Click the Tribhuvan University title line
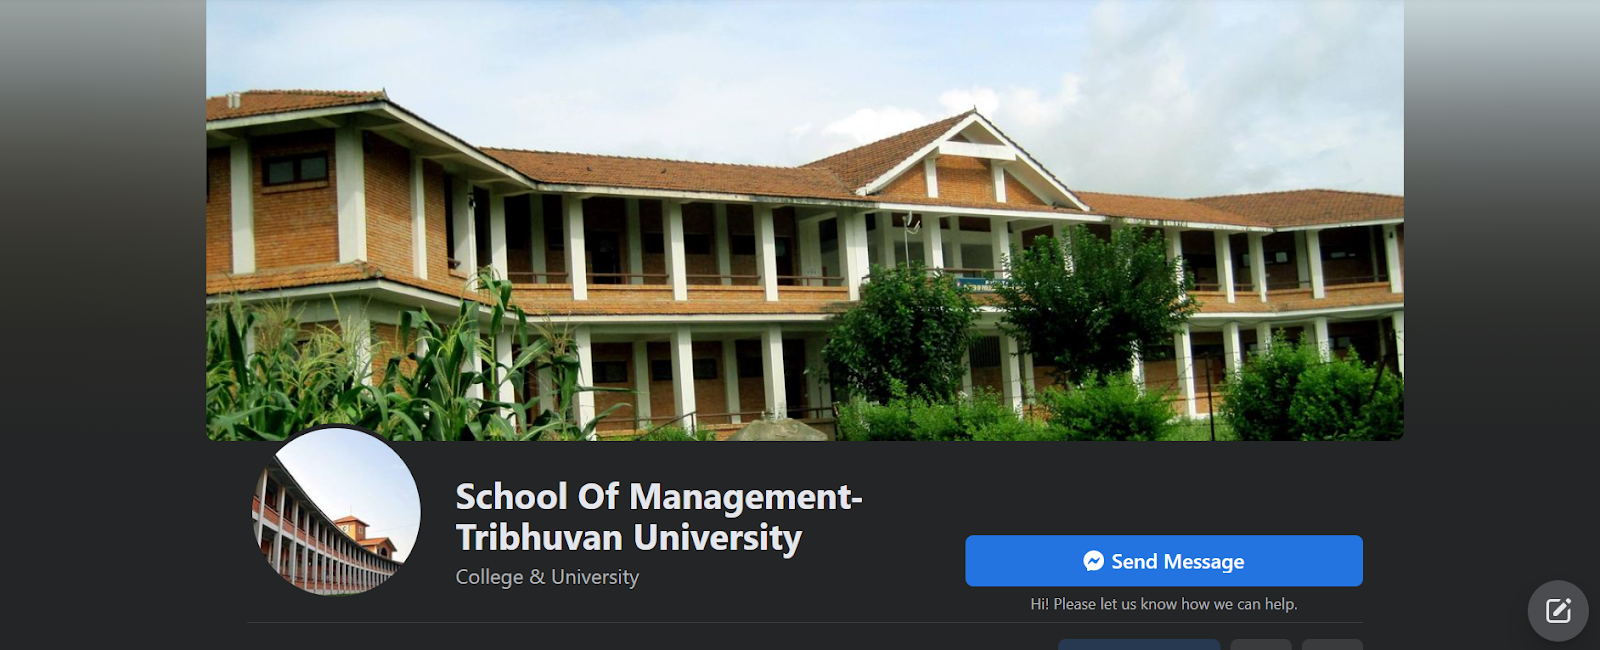Screen dimensions: 1600x650 click(629, 537)
